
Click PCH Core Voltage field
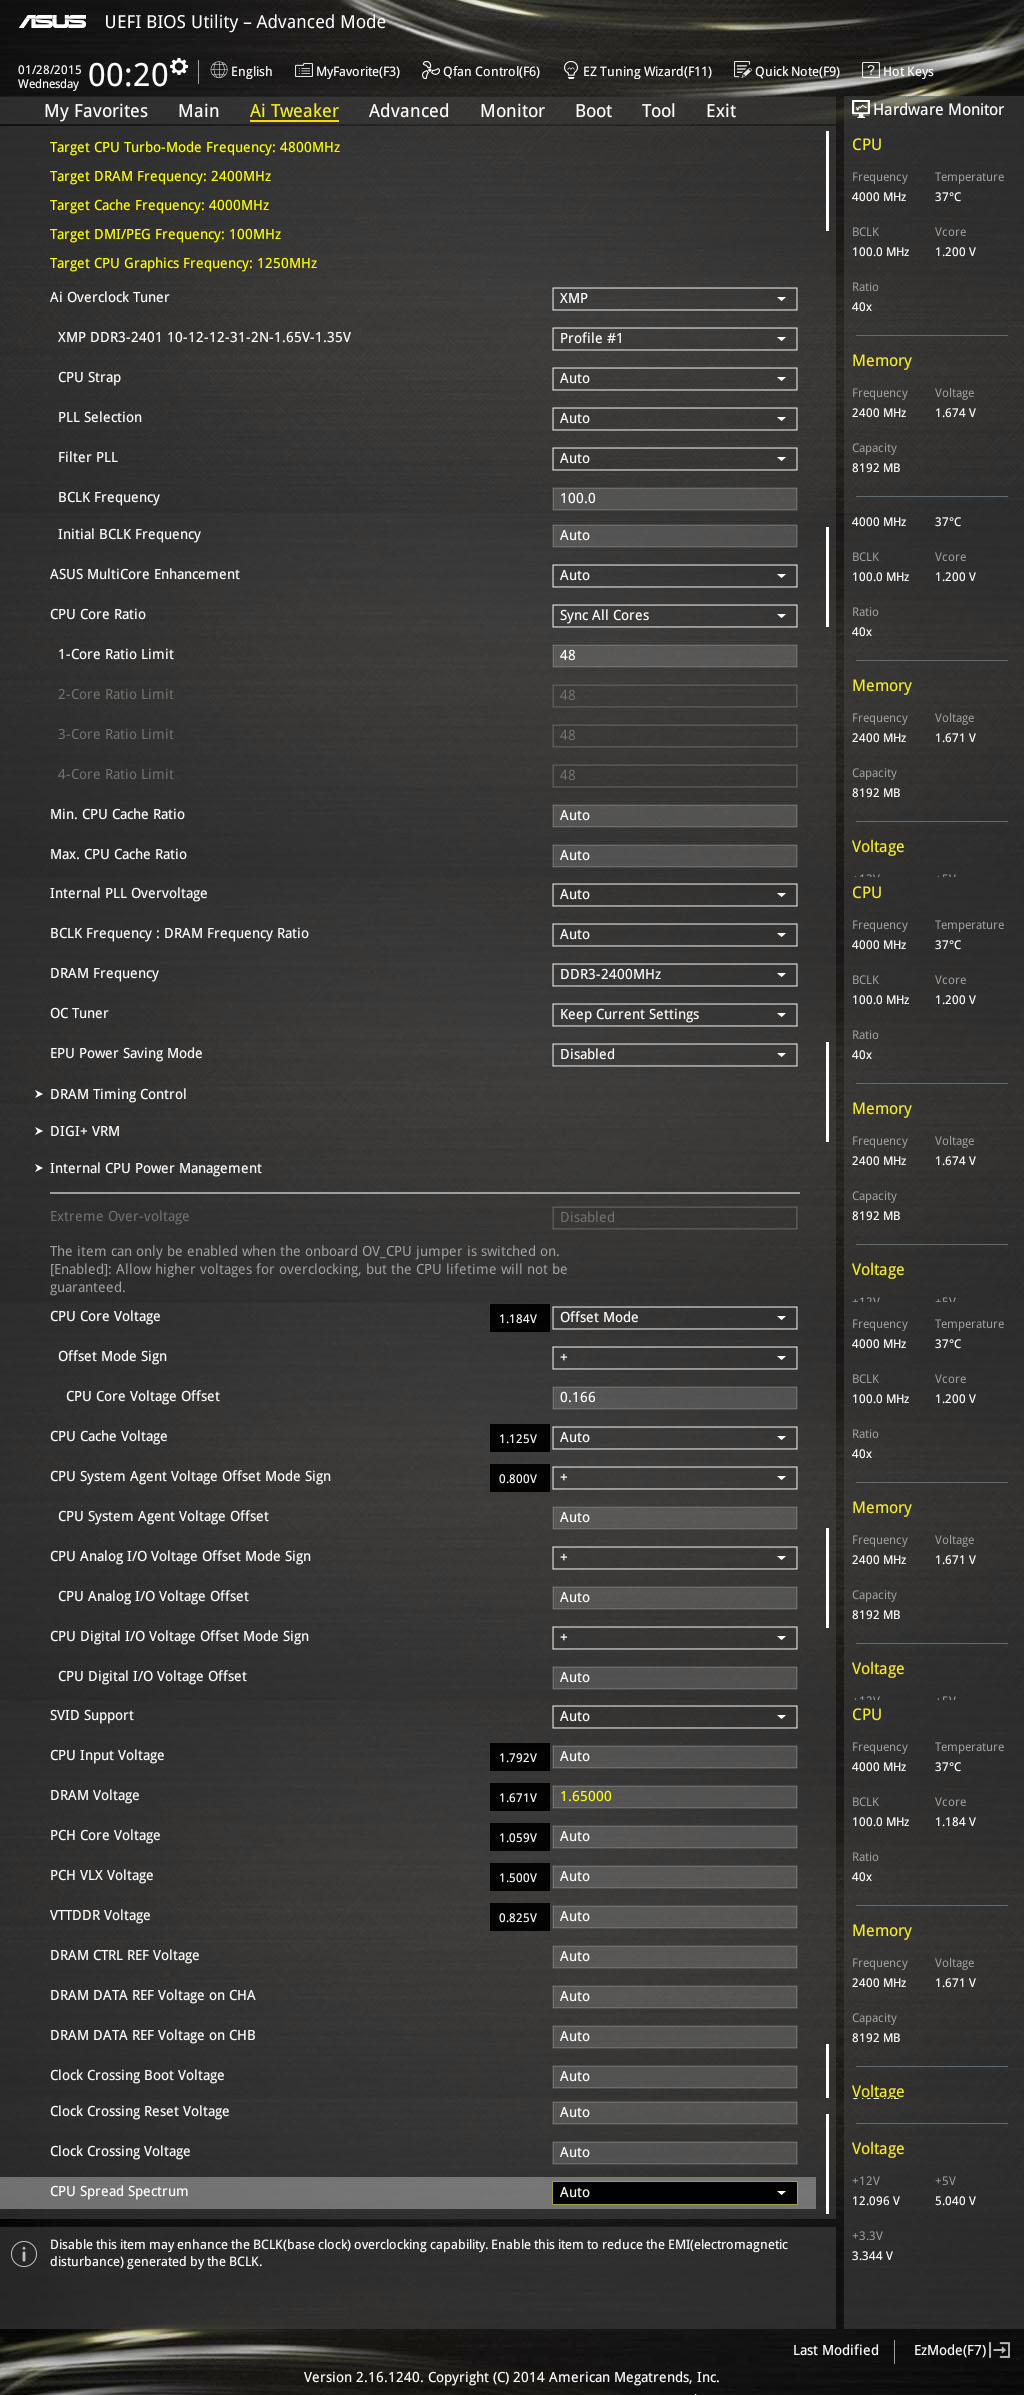[x=675, y=1837]
